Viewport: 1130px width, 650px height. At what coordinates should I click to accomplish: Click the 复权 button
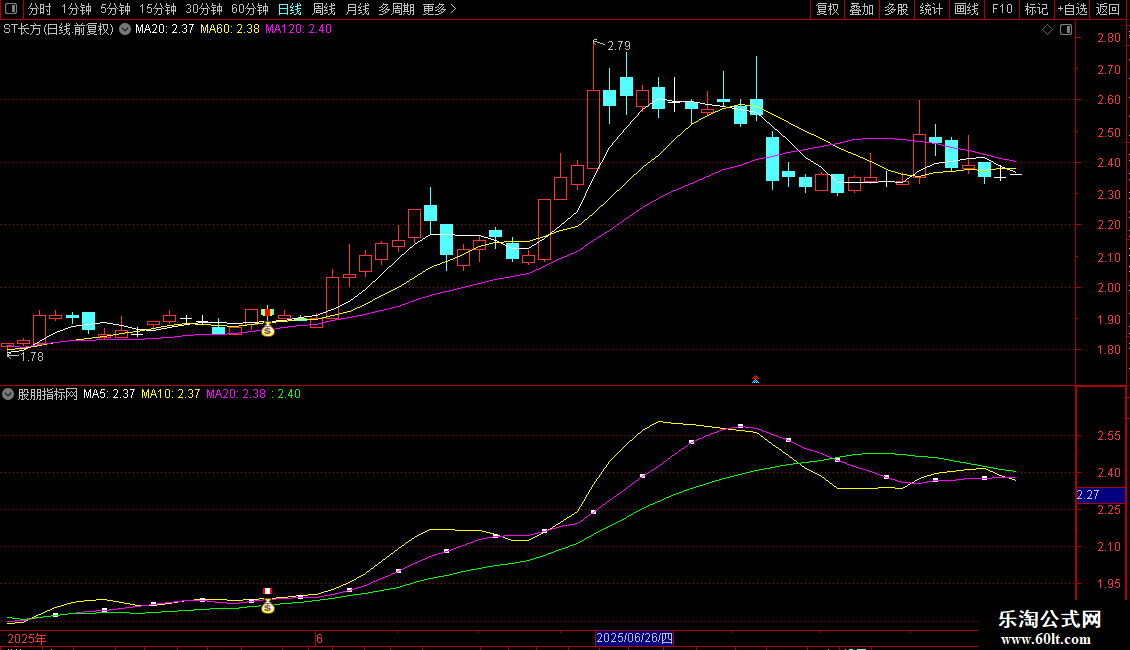coord(827,9)
